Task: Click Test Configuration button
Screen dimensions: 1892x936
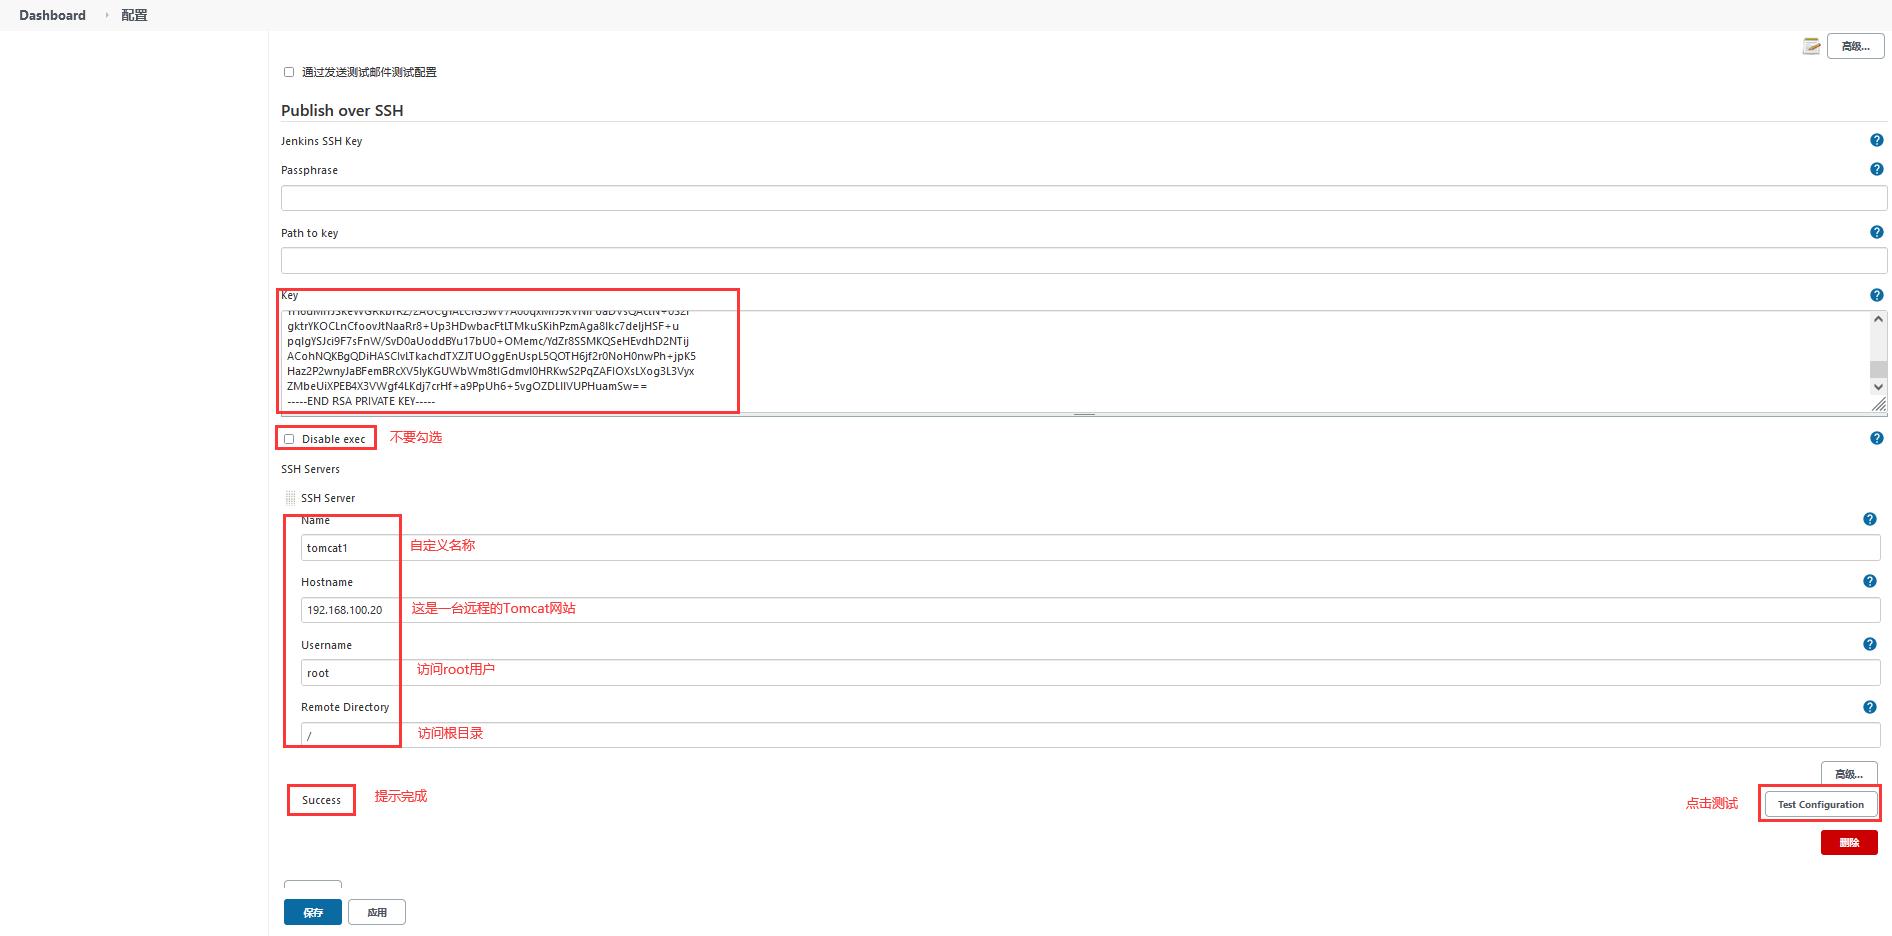Action: tap(1820, 804)
